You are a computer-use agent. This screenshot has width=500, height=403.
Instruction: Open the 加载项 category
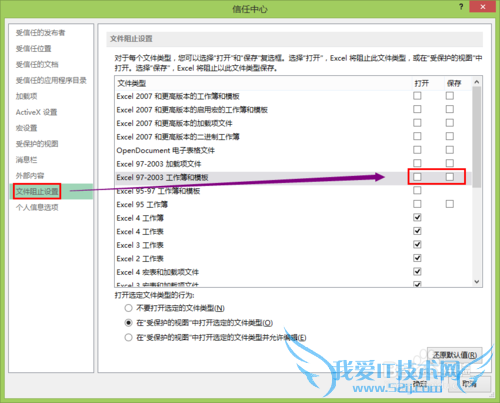click(26, 96)
